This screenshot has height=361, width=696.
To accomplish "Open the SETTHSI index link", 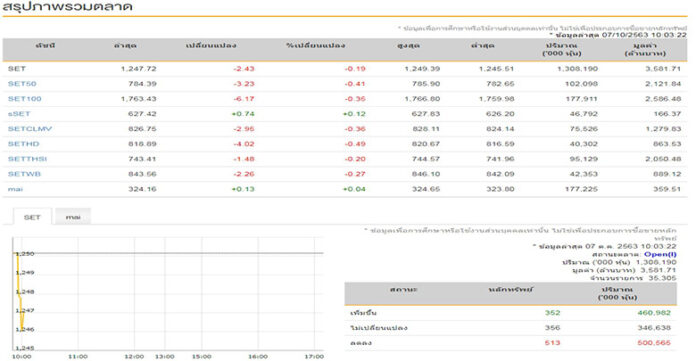I will point(27,159).
